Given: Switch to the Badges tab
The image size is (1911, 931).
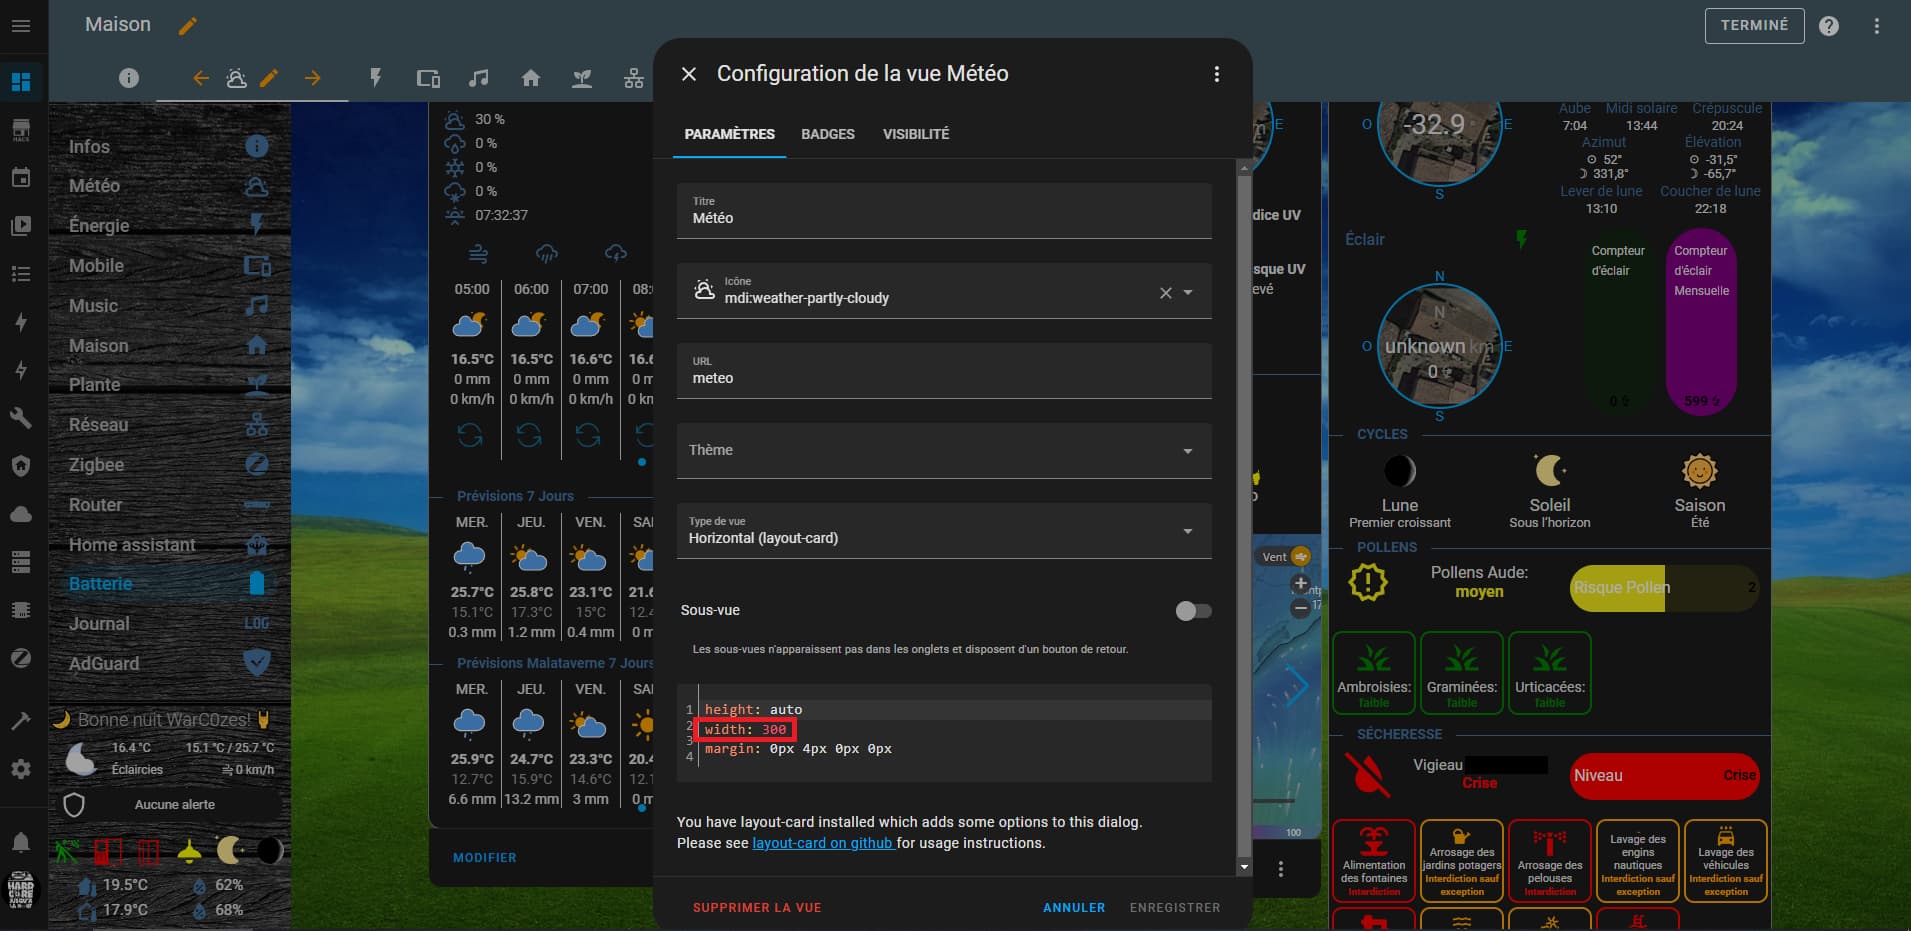Looking at the screenshot, I should 827,134.
